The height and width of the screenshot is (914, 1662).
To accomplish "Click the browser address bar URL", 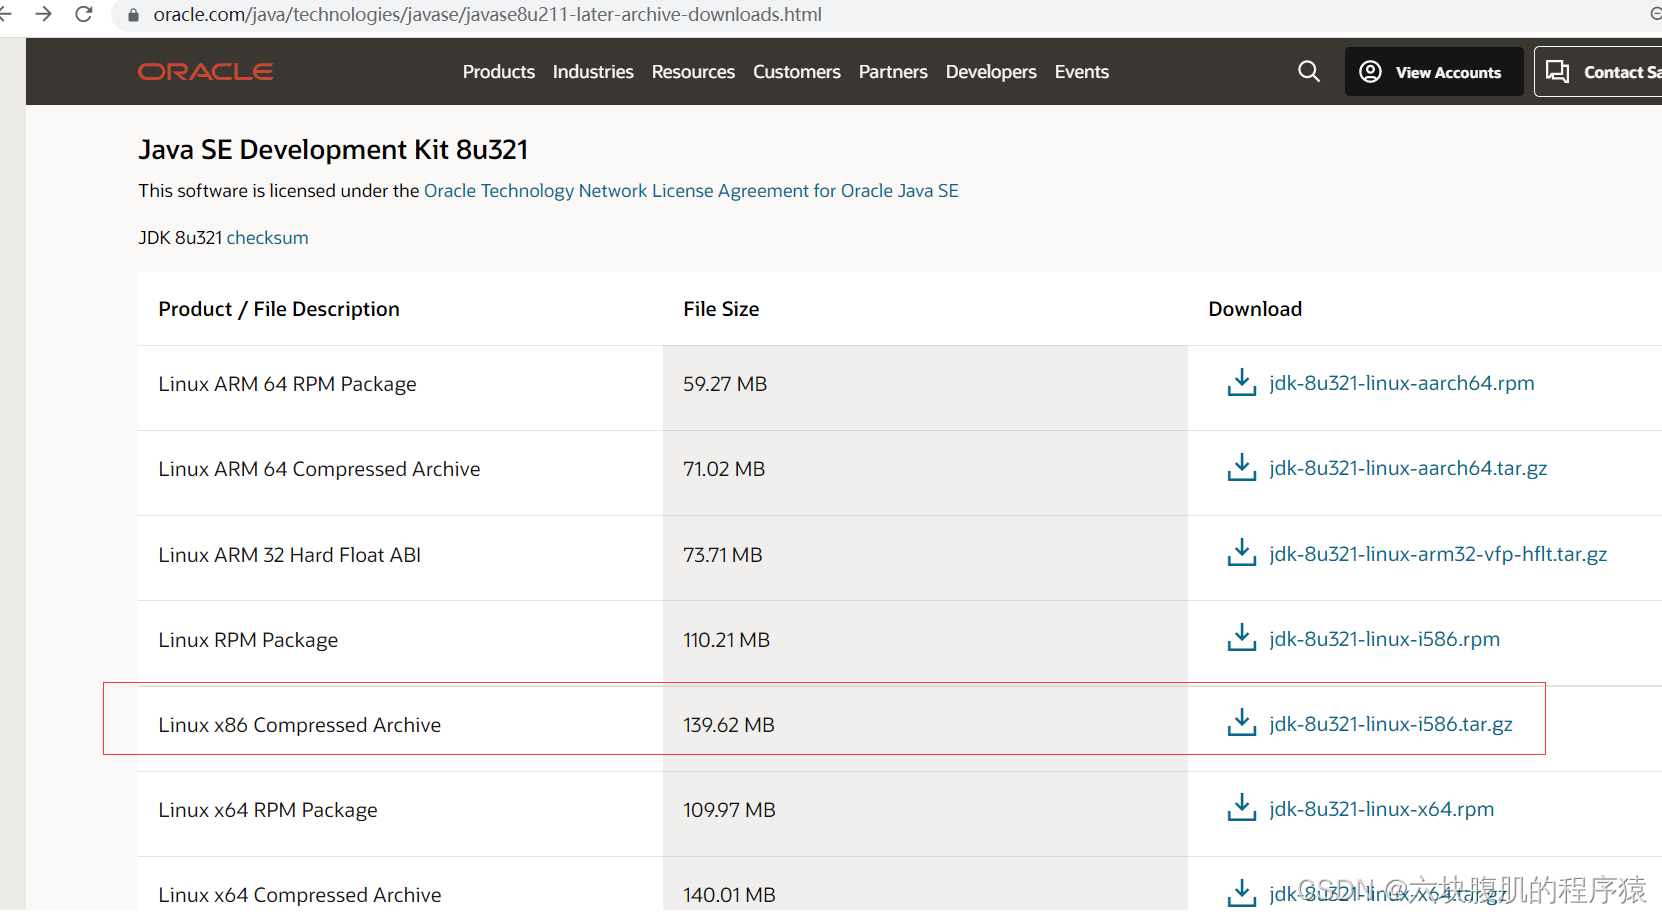I will point(487,15).
